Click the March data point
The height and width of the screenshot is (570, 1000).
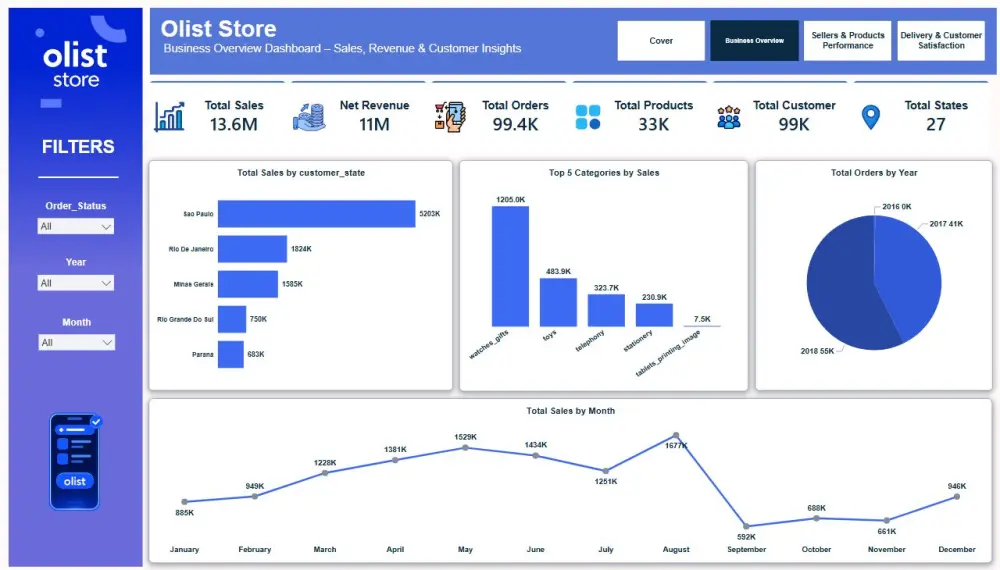pos(325,473)
